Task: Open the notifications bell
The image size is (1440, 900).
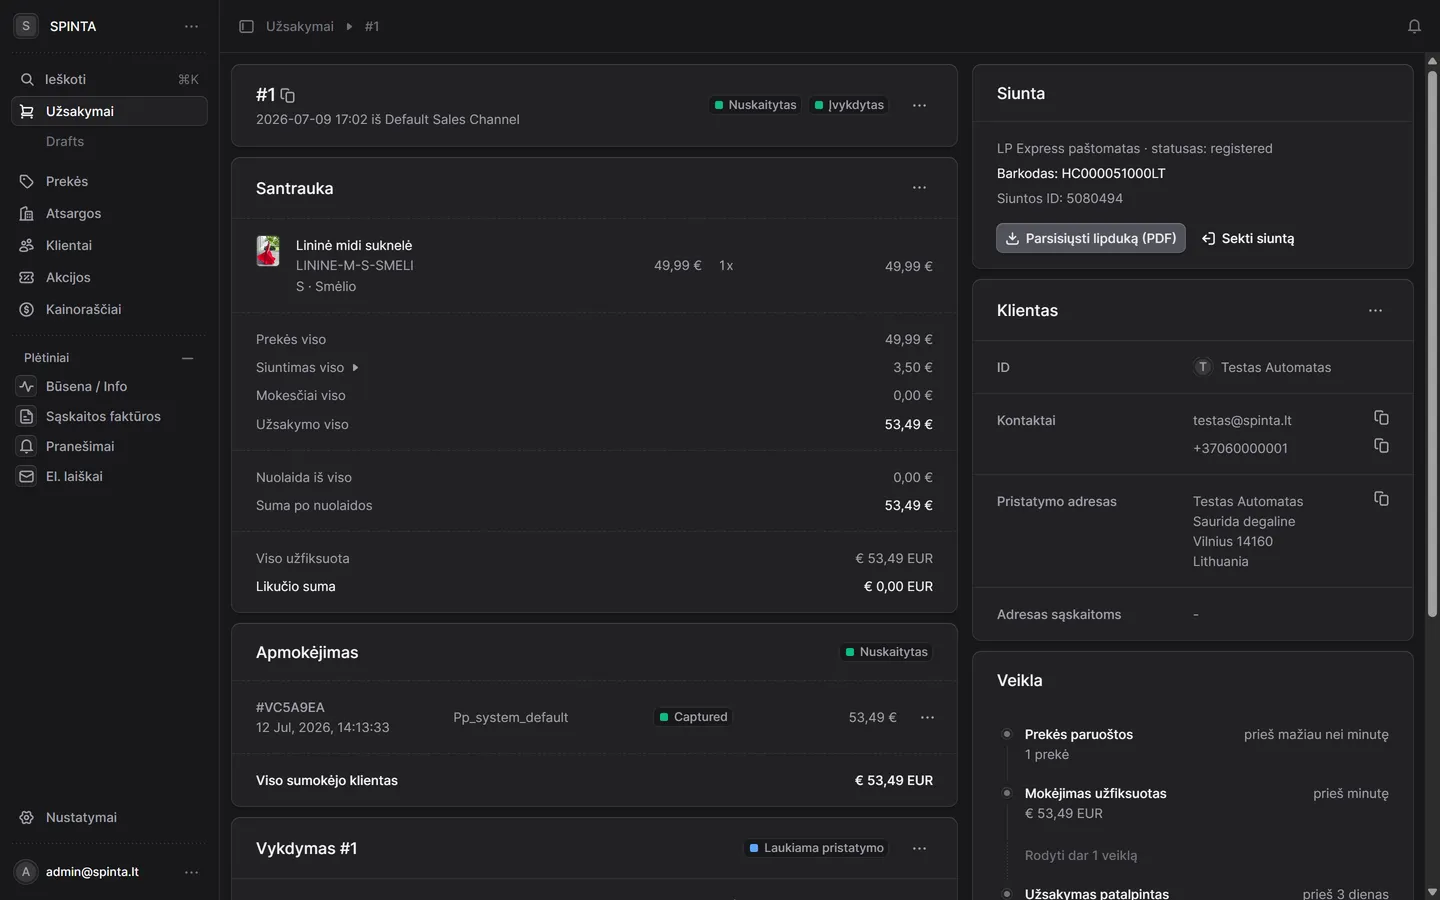Action: (x=1414, y=26)
